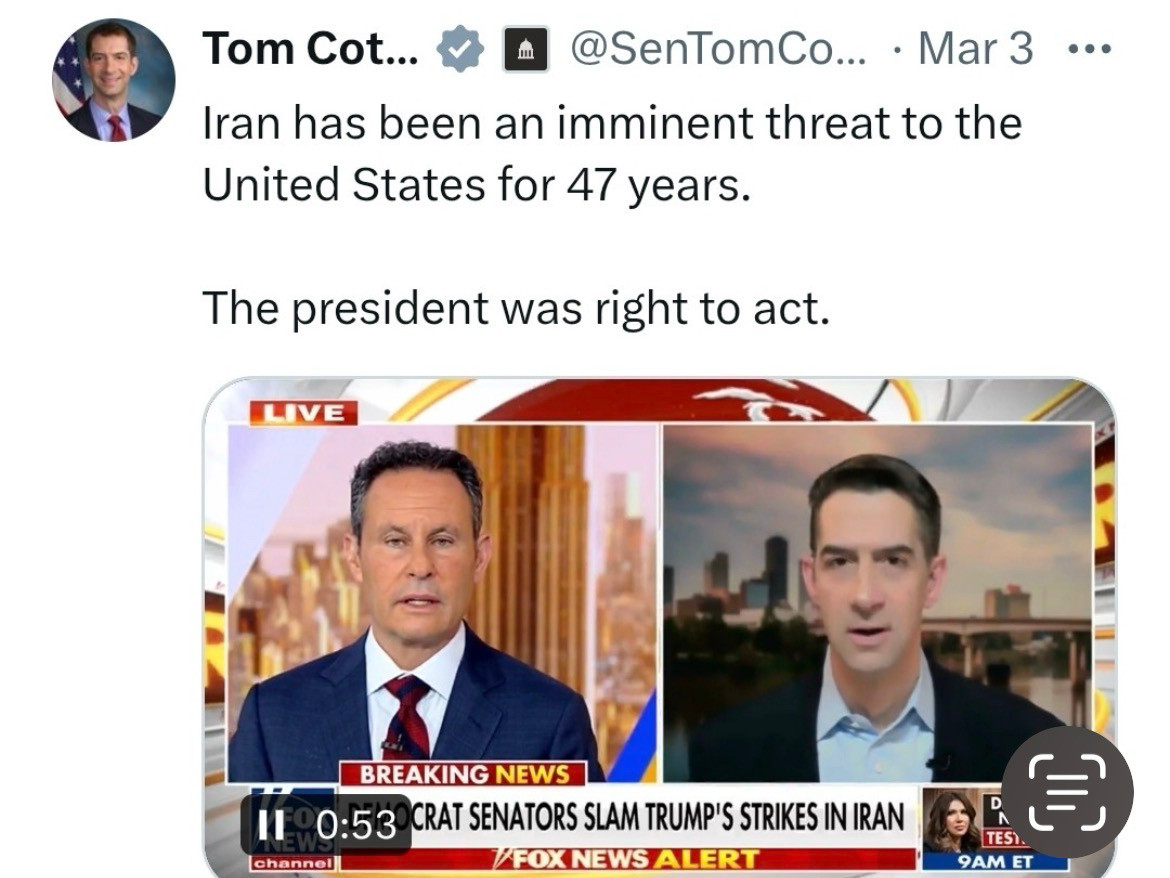Tap the live text scan icon
Viewport: 1170px width, 878px height.
[1067, 791]
